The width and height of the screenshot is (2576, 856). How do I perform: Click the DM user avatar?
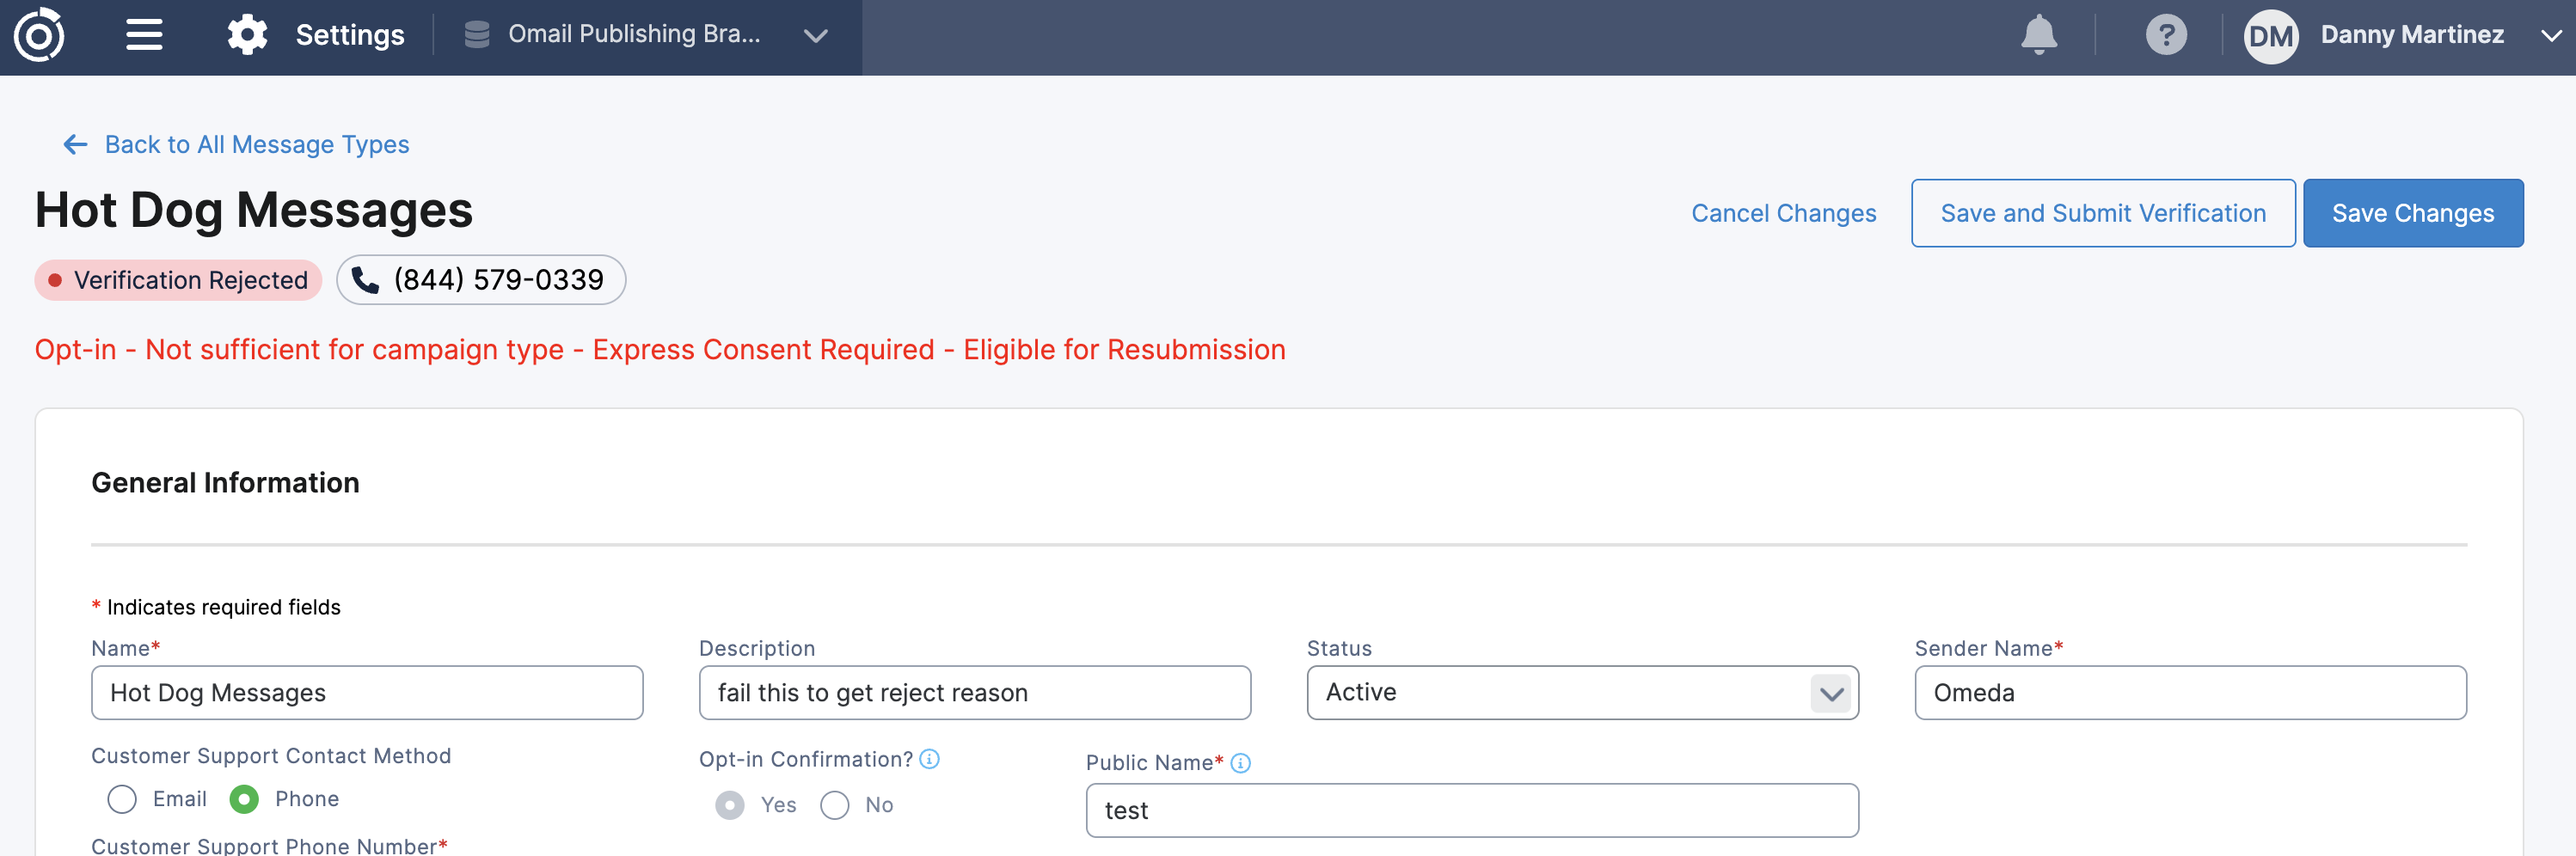2270,37
